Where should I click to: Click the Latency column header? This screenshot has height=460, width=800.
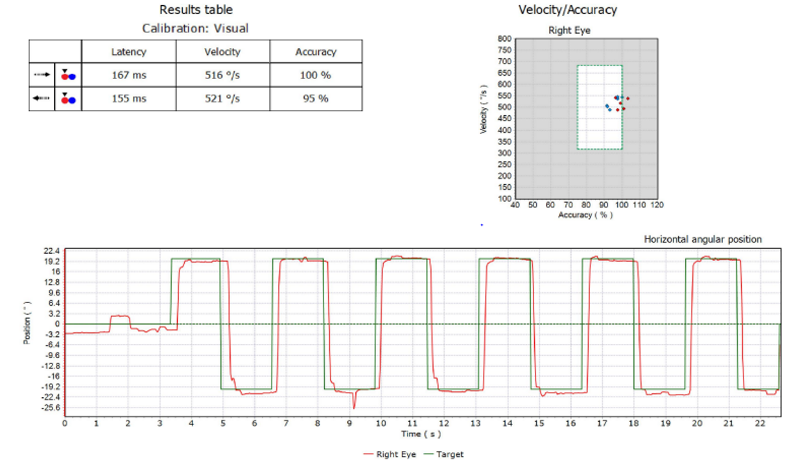click(x=129, y=52)
